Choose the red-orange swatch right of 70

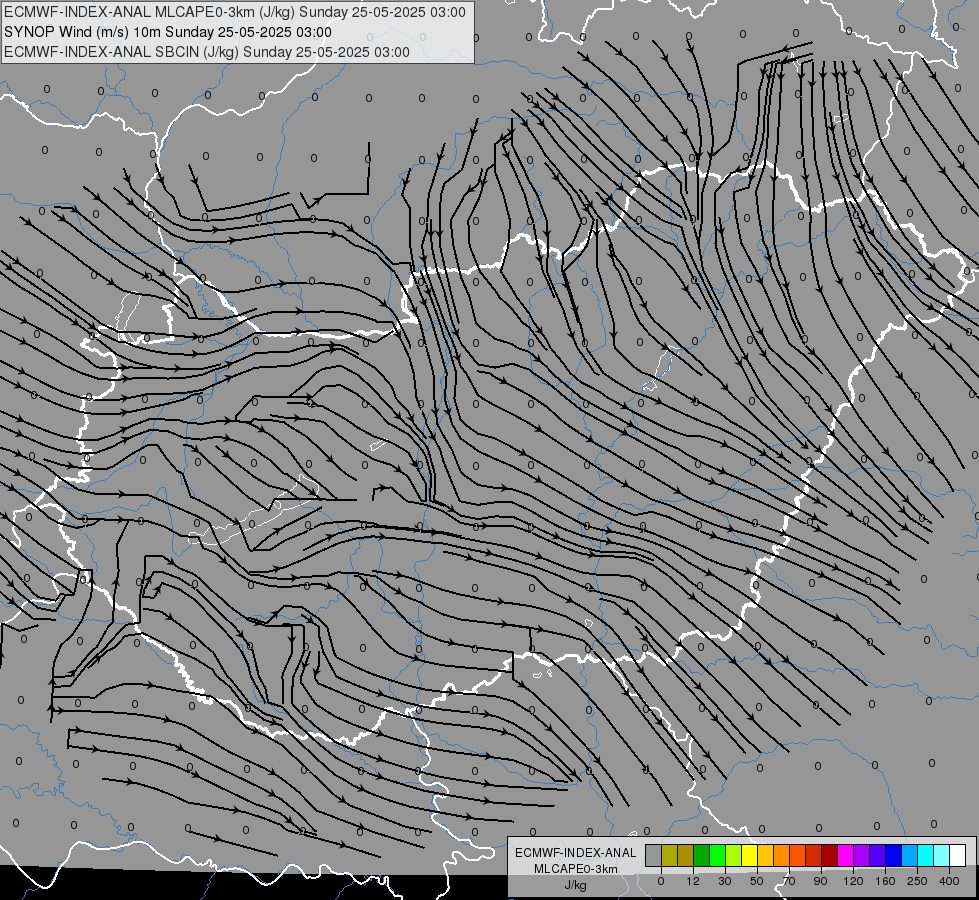(x=798, y=855)
